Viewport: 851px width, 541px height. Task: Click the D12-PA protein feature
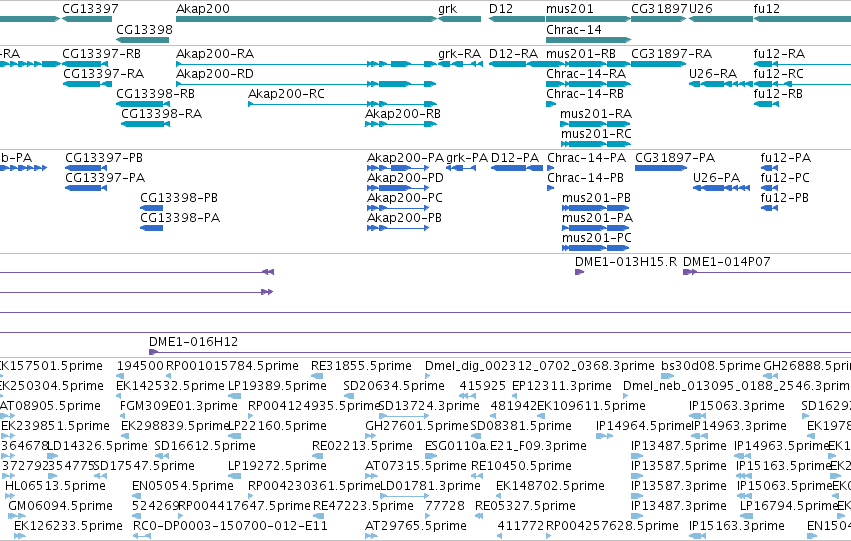(x=517, y=168)
